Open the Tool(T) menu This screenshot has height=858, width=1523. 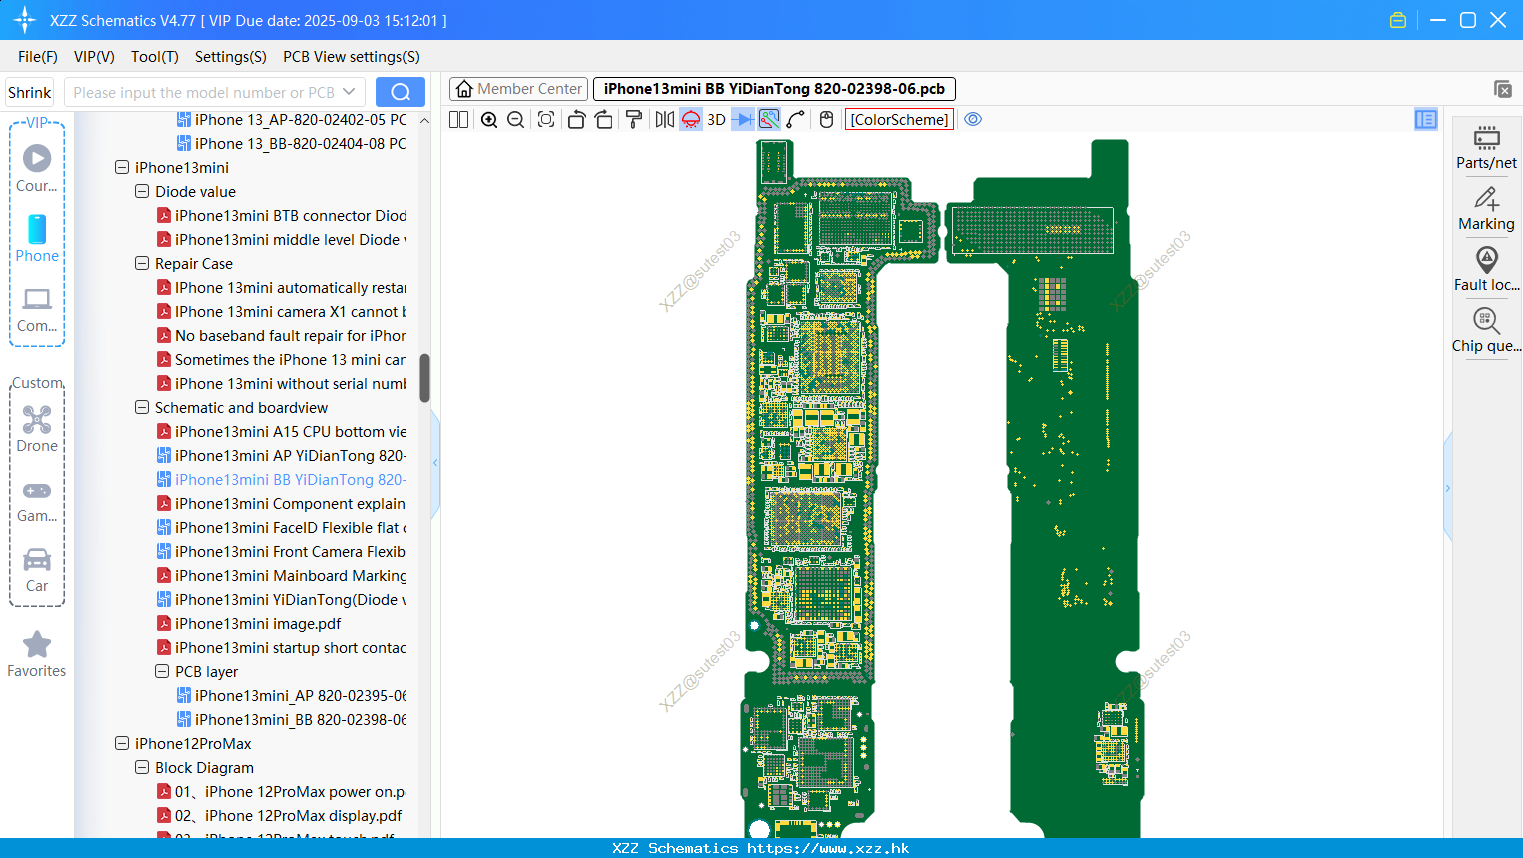pyautogui.click(x=155, y=57)
